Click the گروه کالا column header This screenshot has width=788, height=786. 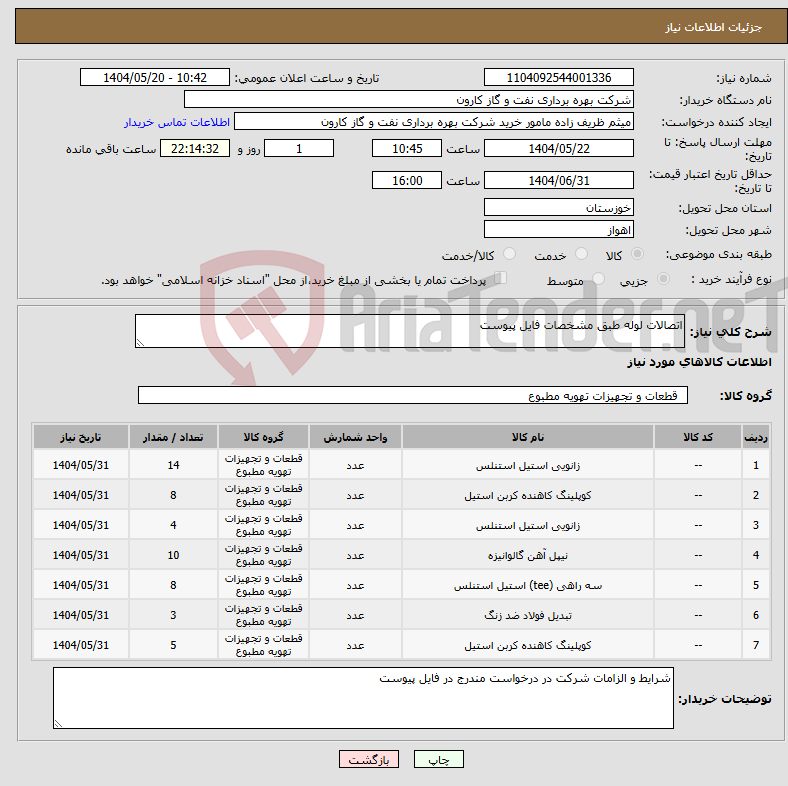pos(263,437)
